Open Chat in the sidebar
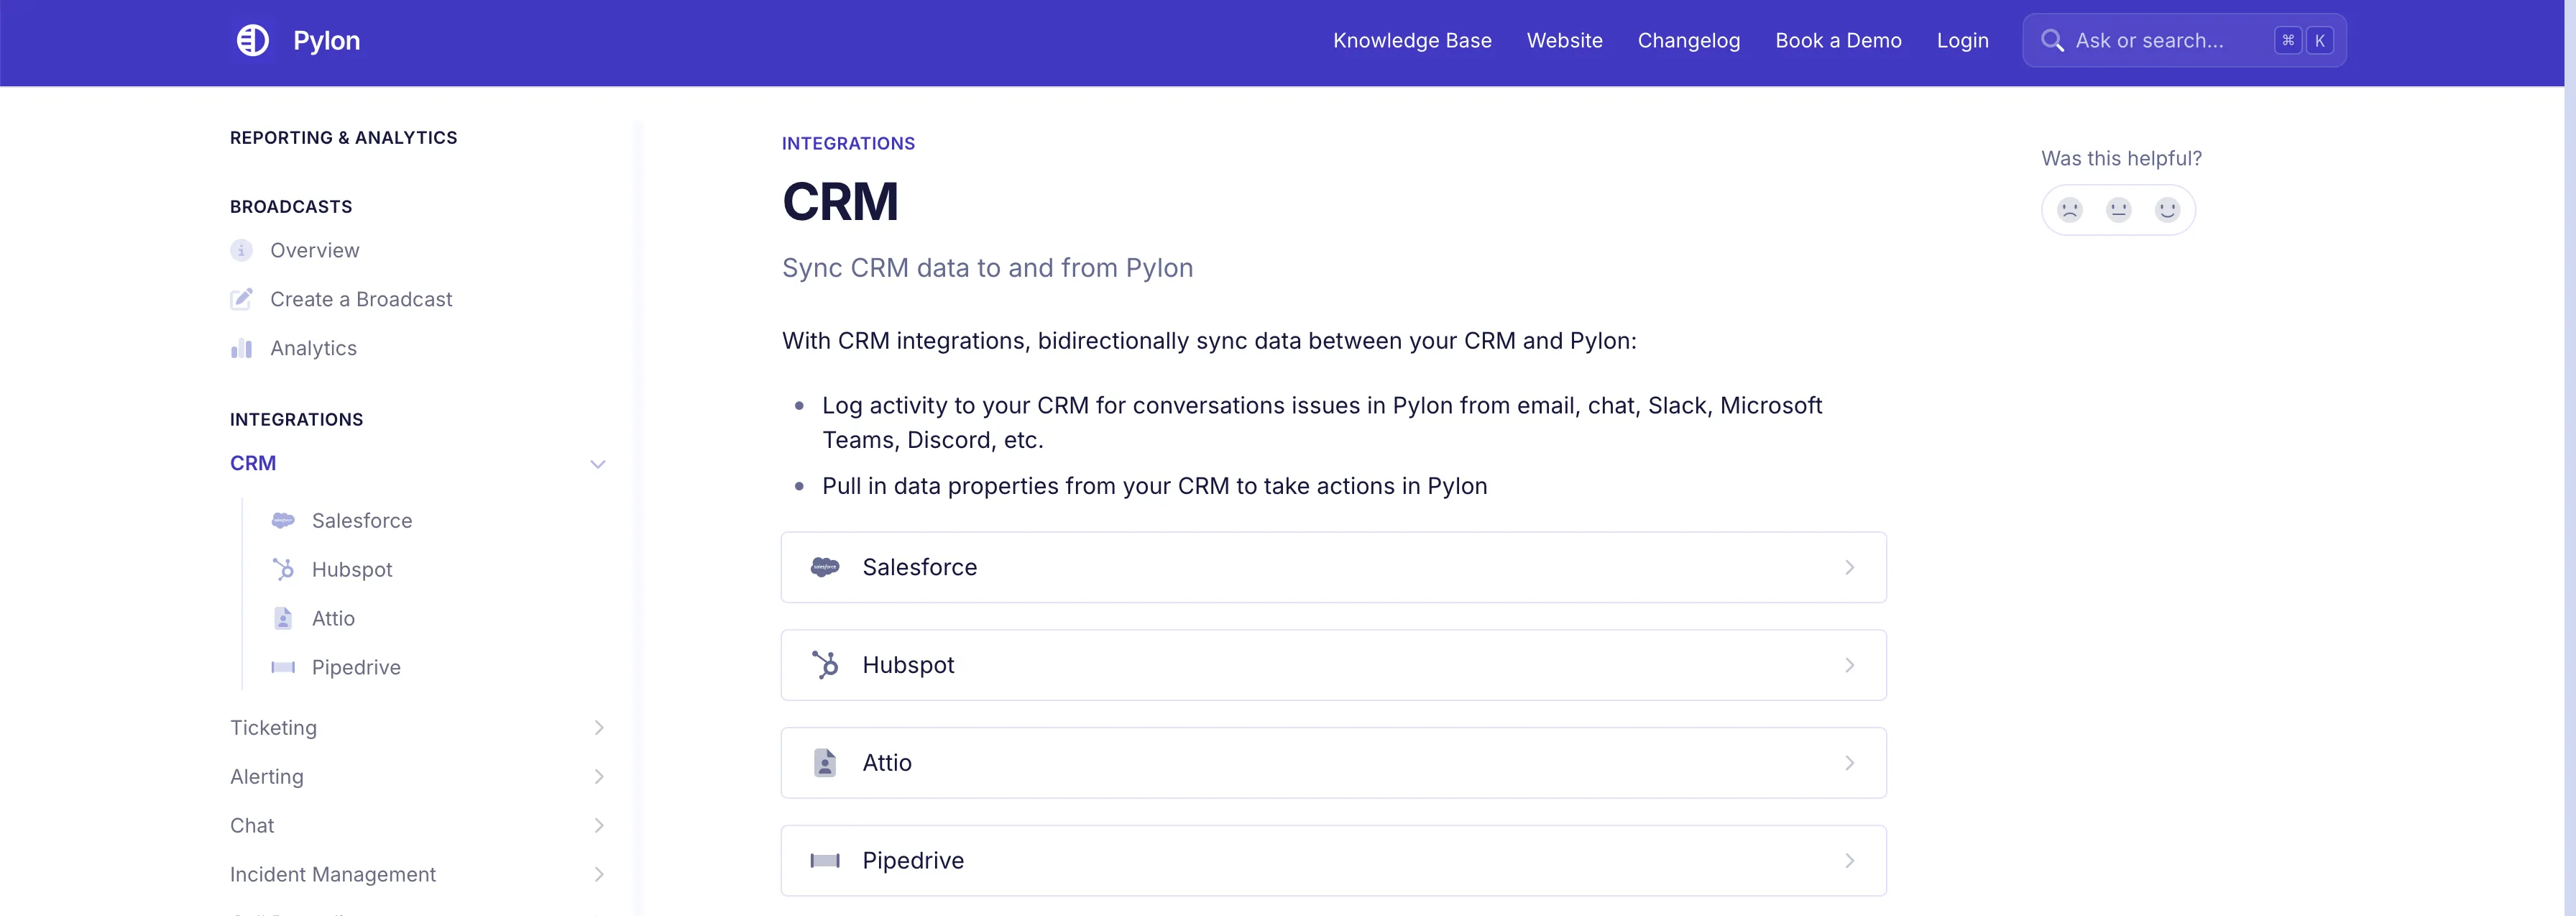 point(252,826)
